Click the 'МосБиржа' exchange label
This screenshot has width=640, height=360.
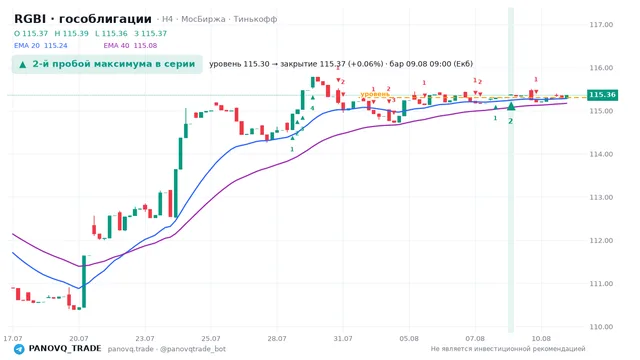pos(203,19)
